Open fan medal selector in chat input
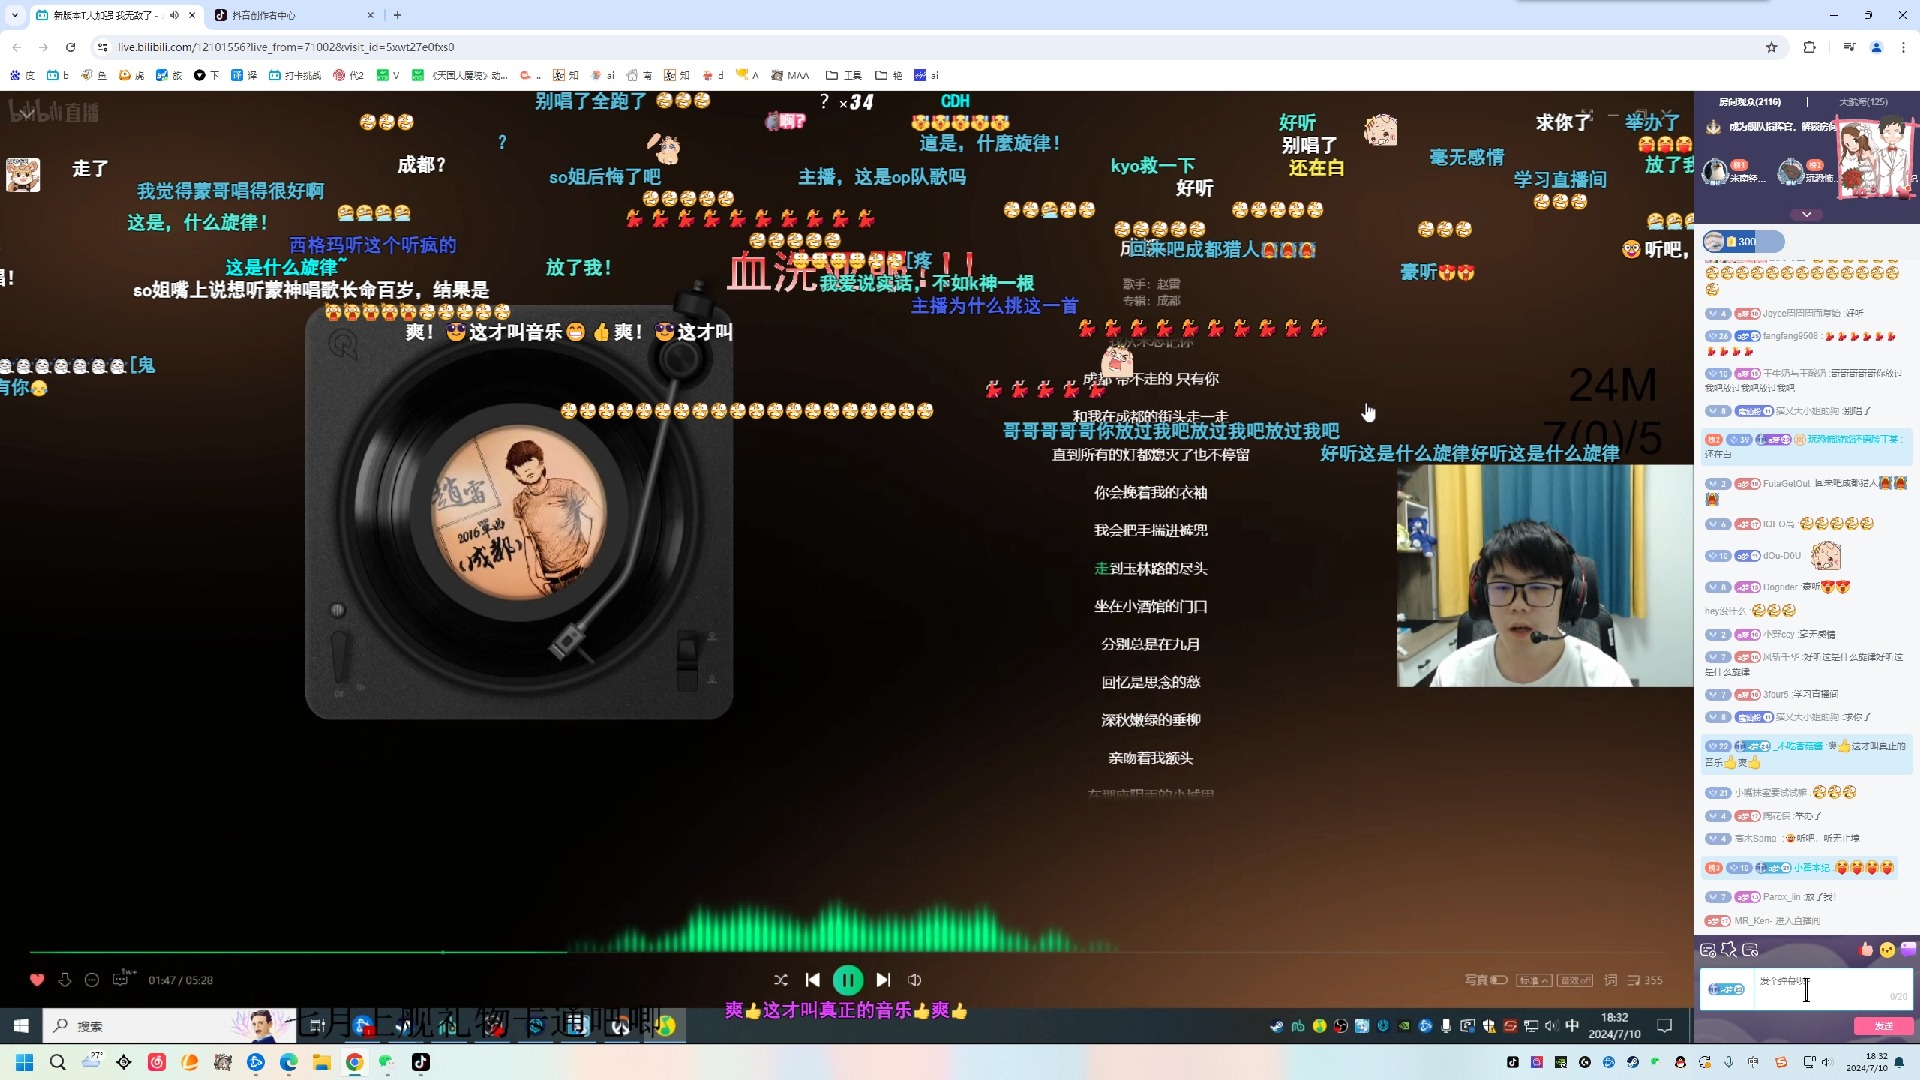 (1726, 989)
